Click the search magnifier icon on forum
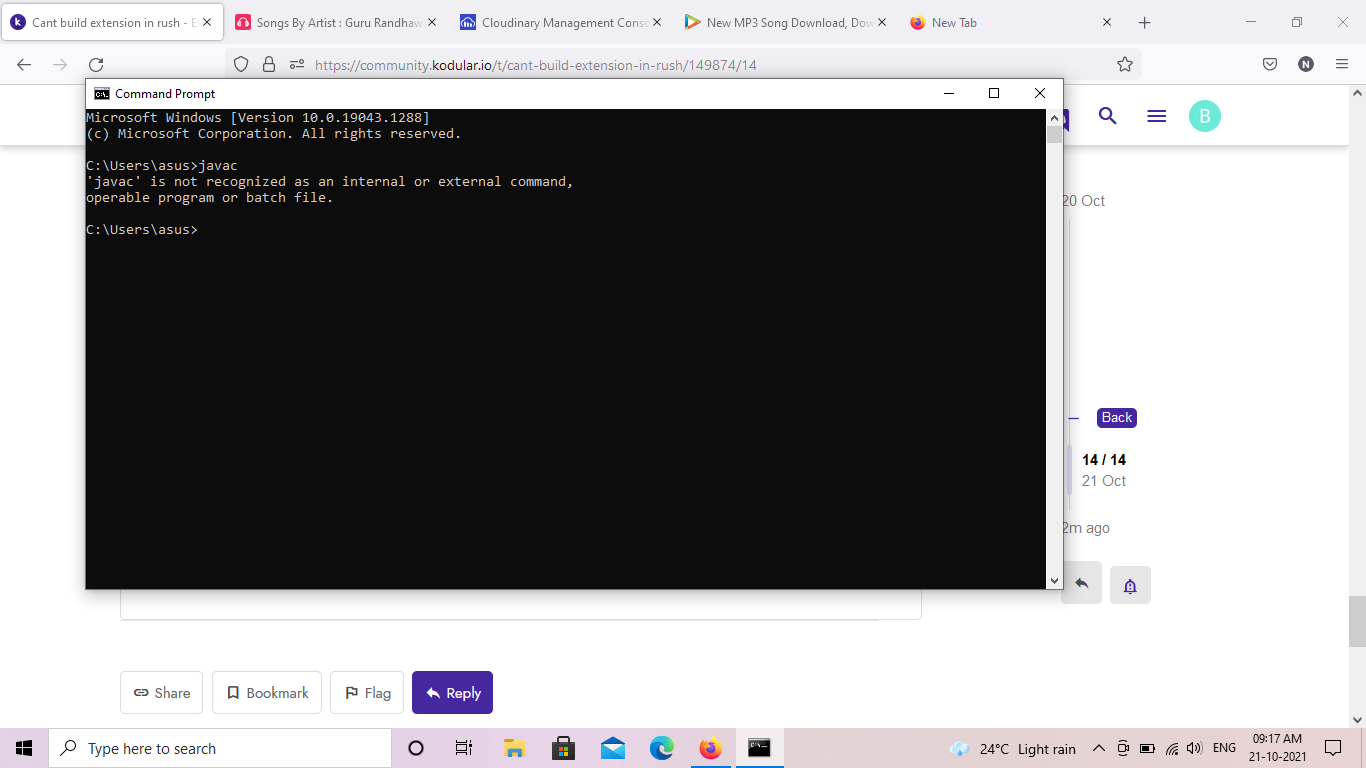The width and height of the screenshot is (1366, 768). pos(1107,116)
